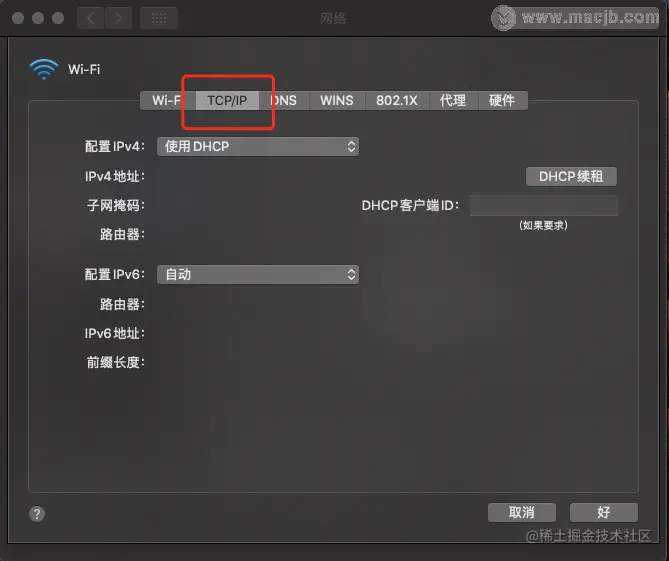Click the back arrow in the toolbar
Screen dimensions: 669x561
(90, 18)
